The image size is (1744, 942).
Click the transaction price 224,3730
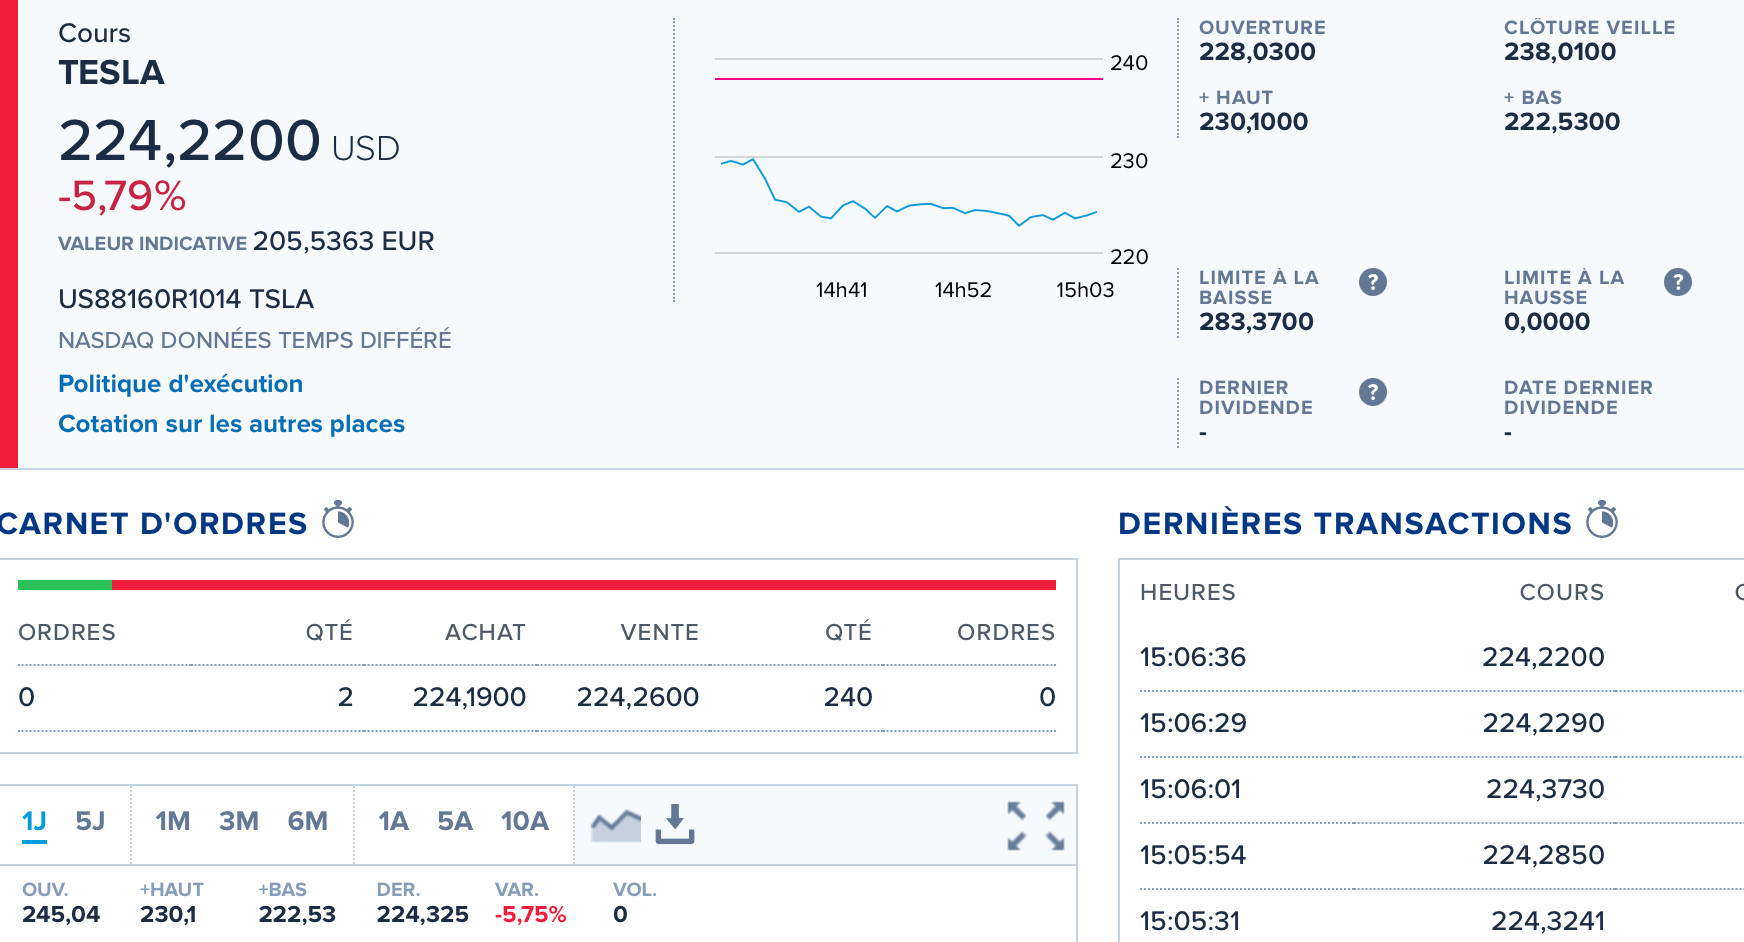pyautogui.click(x=1545, y=789)
